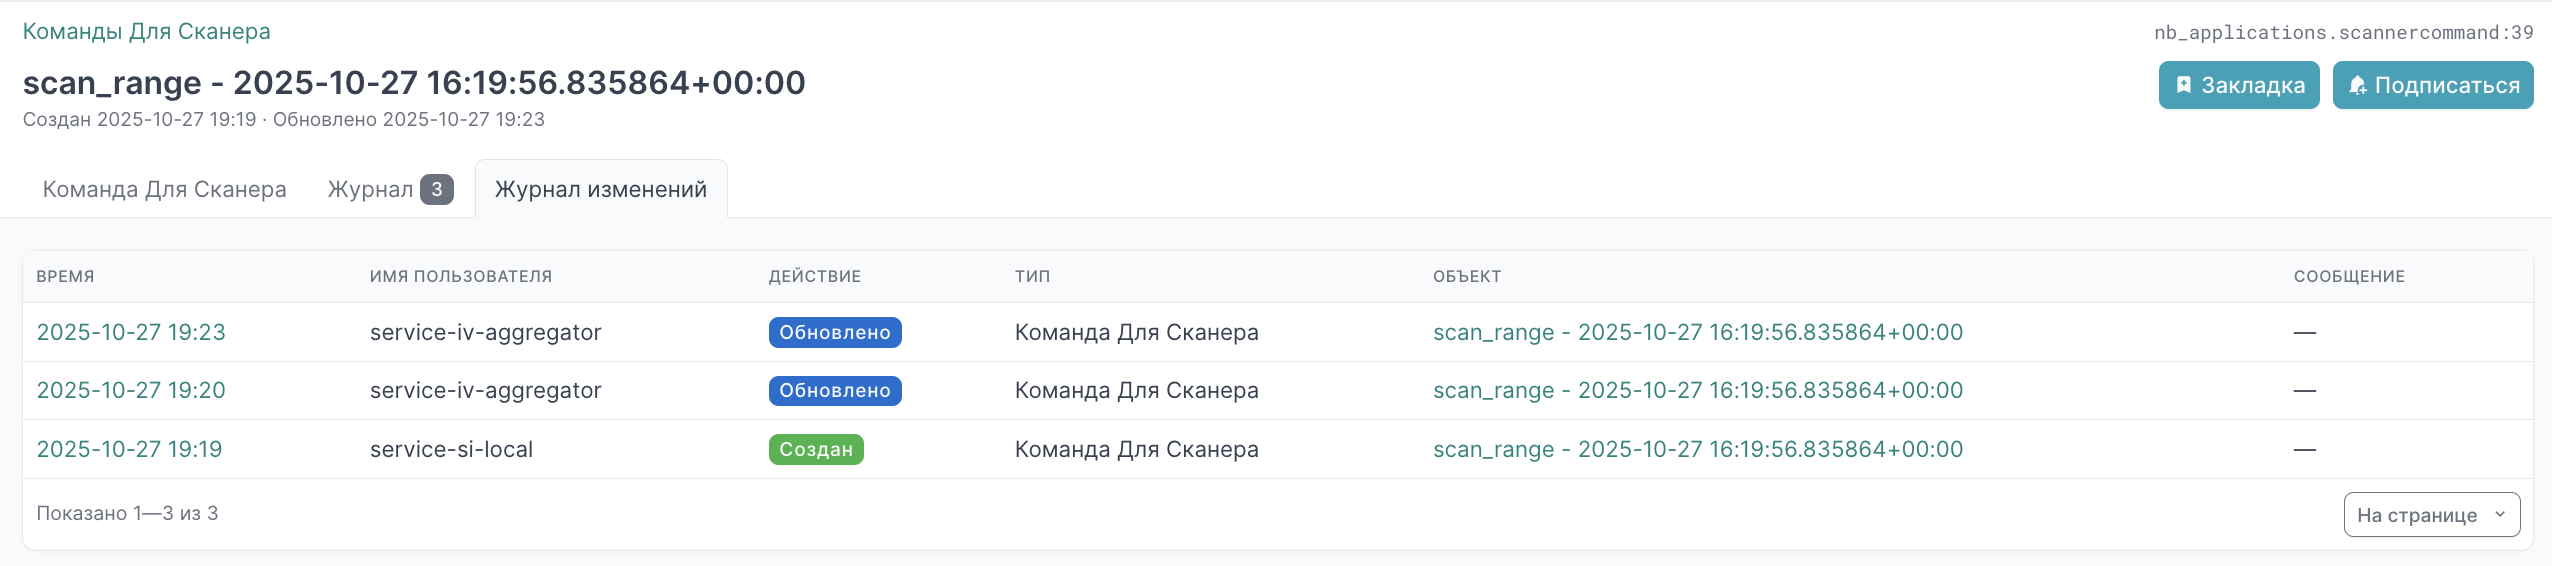
Task: Click the dropdown chevron for per-page selector
Action: [2499, 515]
